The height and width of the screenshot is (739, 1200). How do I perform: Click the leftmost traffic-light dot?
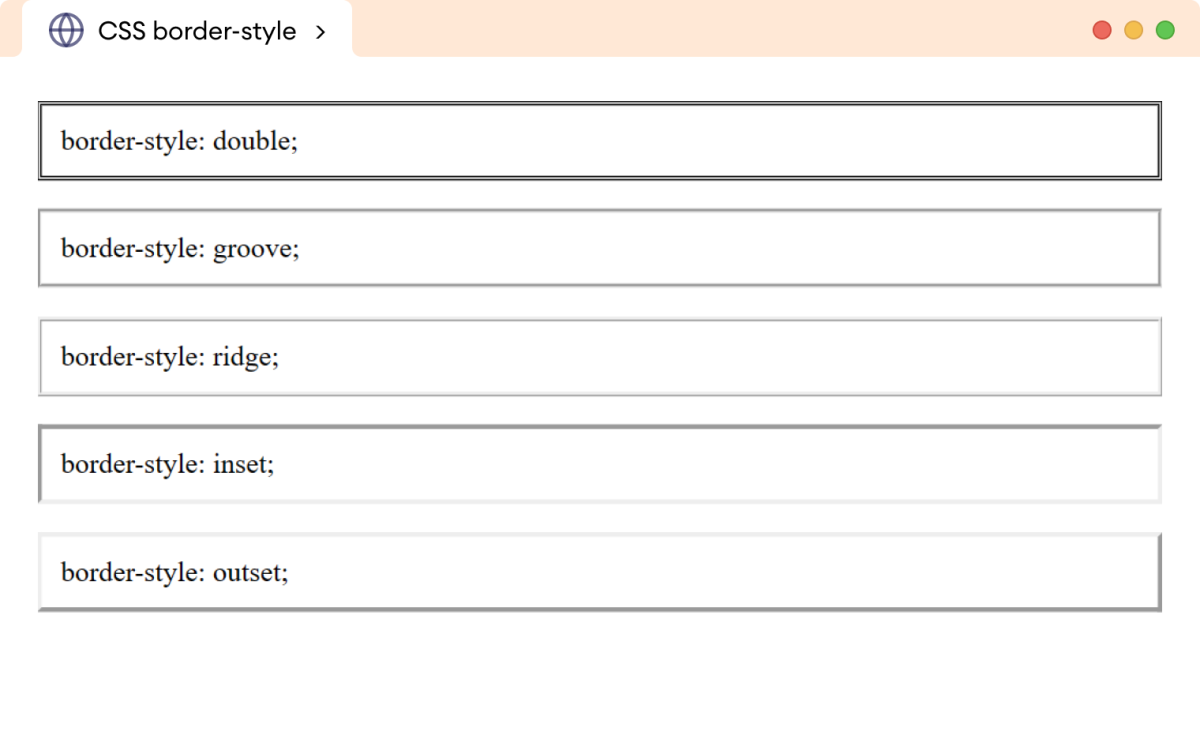tap(1100, 31)
